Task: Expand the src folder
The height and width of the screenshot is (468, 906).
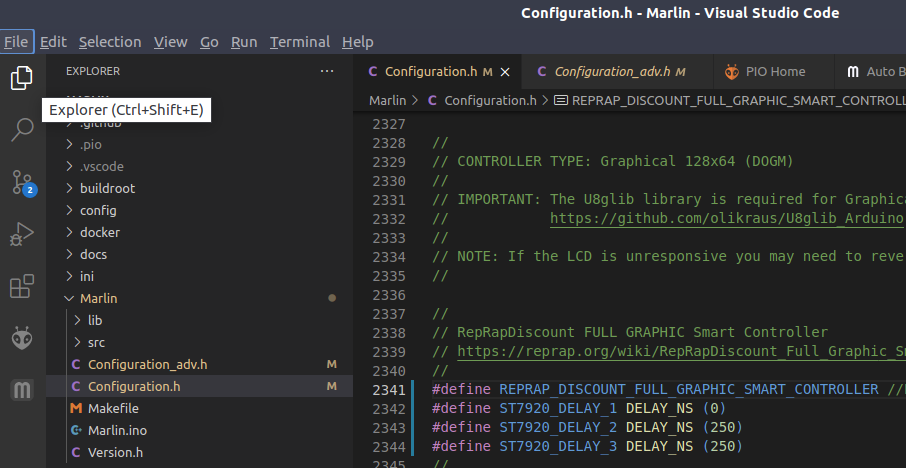Action: 199,342
